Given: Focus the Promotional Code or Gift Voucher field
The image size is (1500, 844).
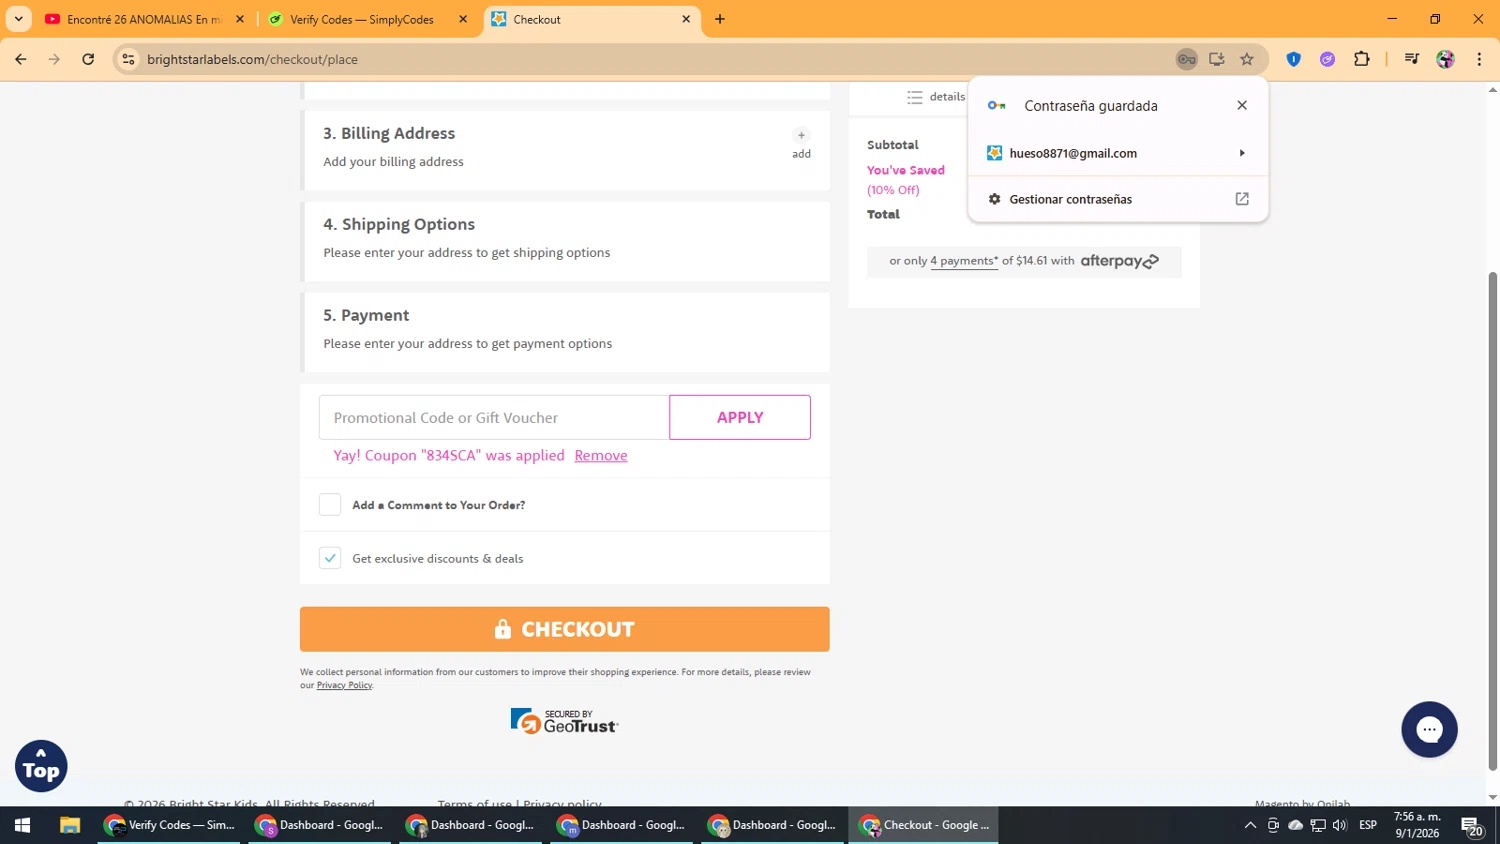Looking at the screenshot, I should [x=494, y=417].
